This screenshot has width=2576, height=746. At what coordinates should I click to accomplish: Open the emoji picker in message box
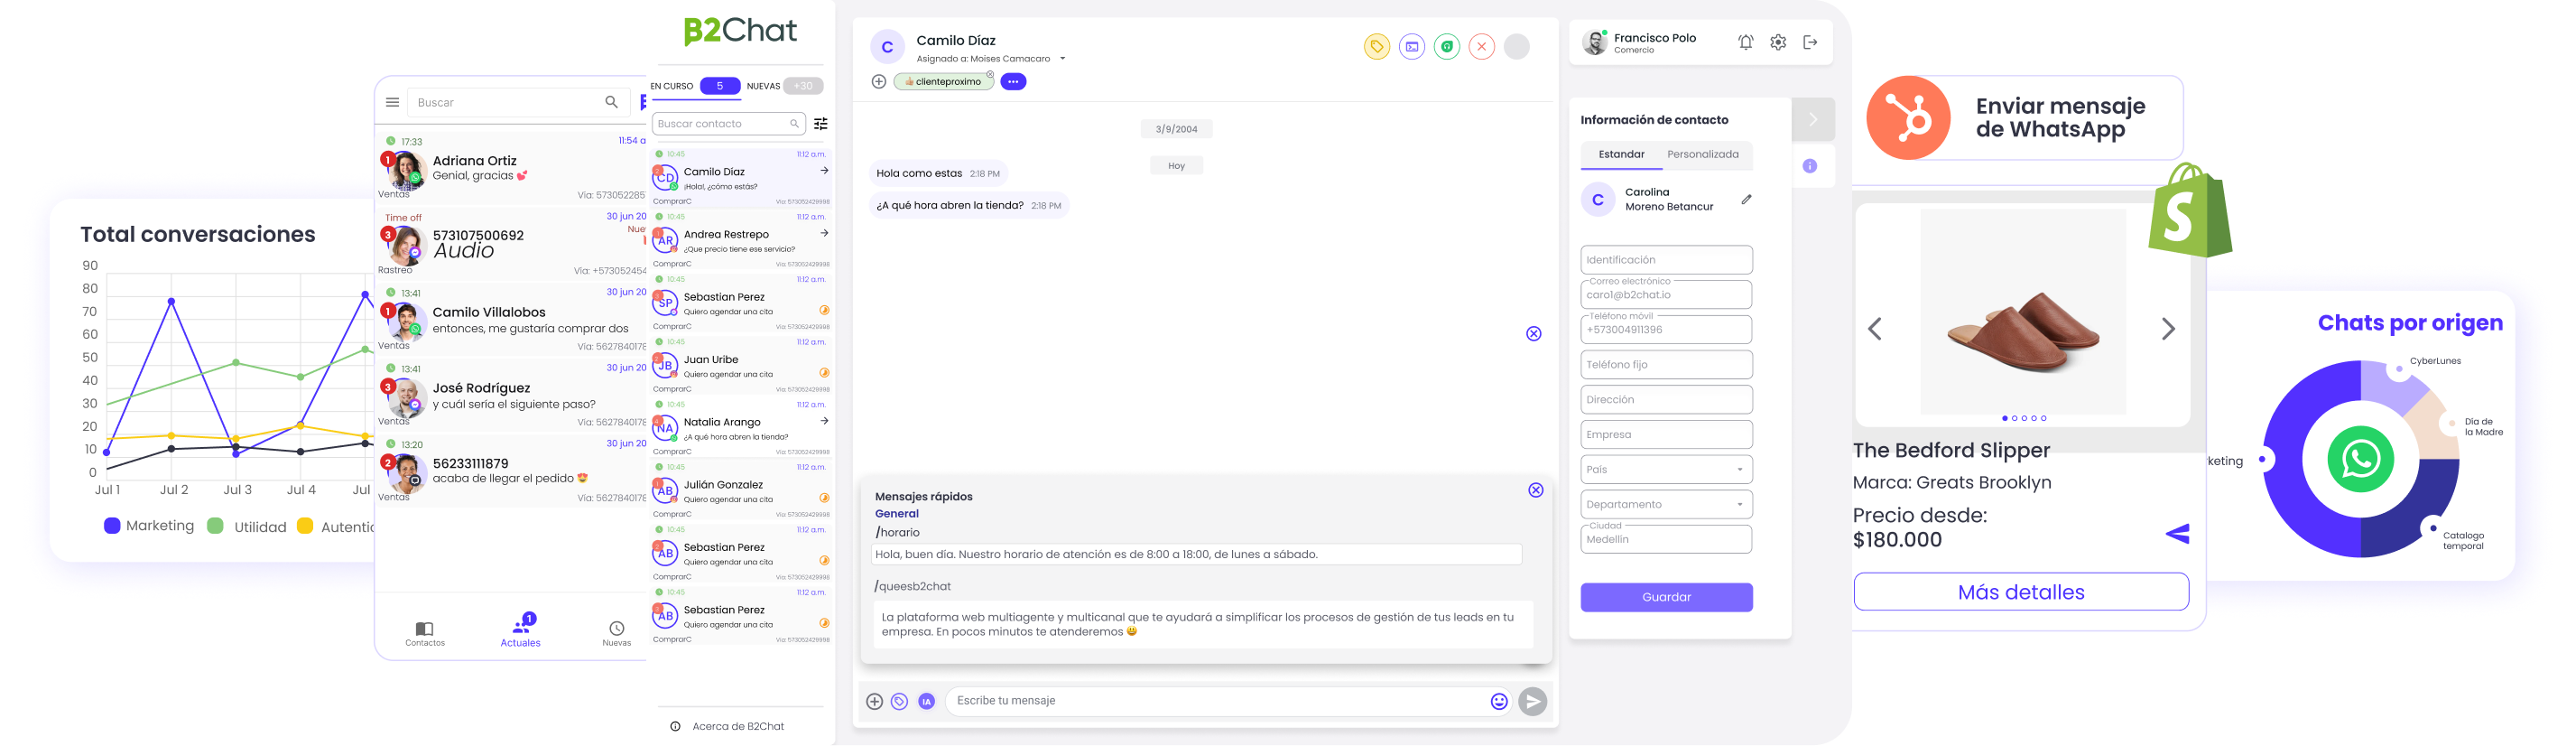click(x=1498, y=702)
